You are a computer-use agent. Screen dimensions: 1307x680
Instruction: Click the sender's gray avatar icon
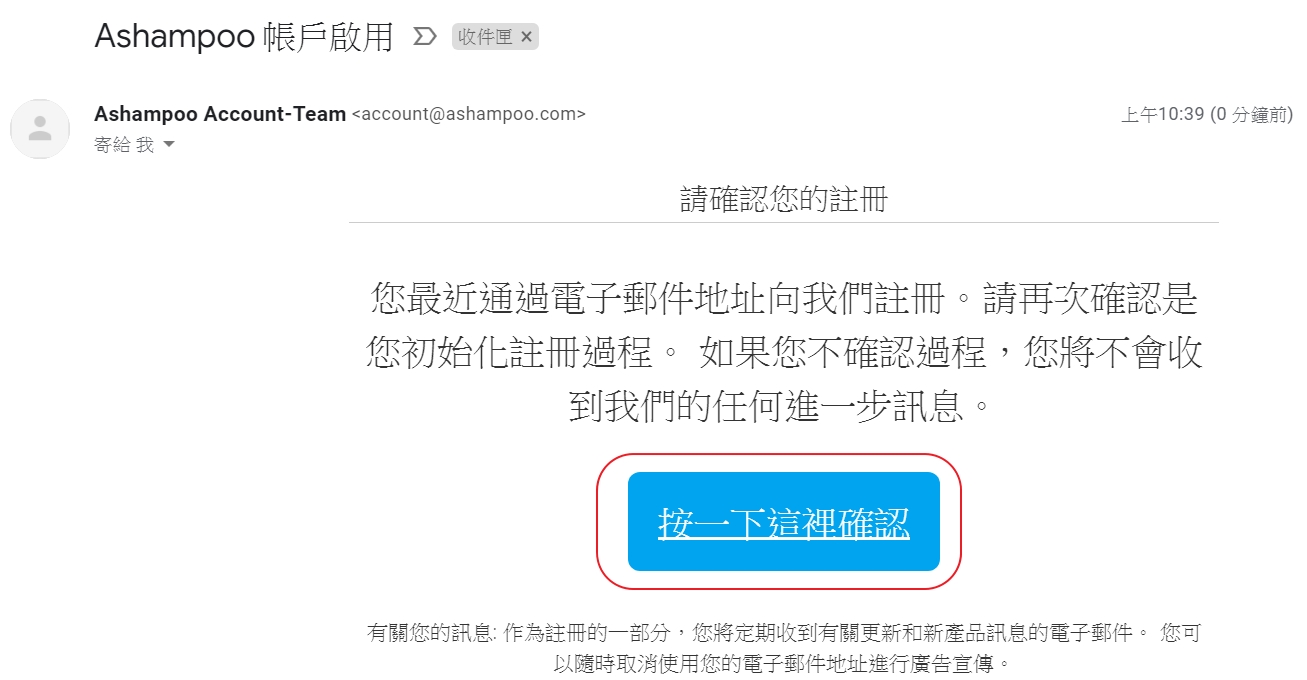pos(40,129)
